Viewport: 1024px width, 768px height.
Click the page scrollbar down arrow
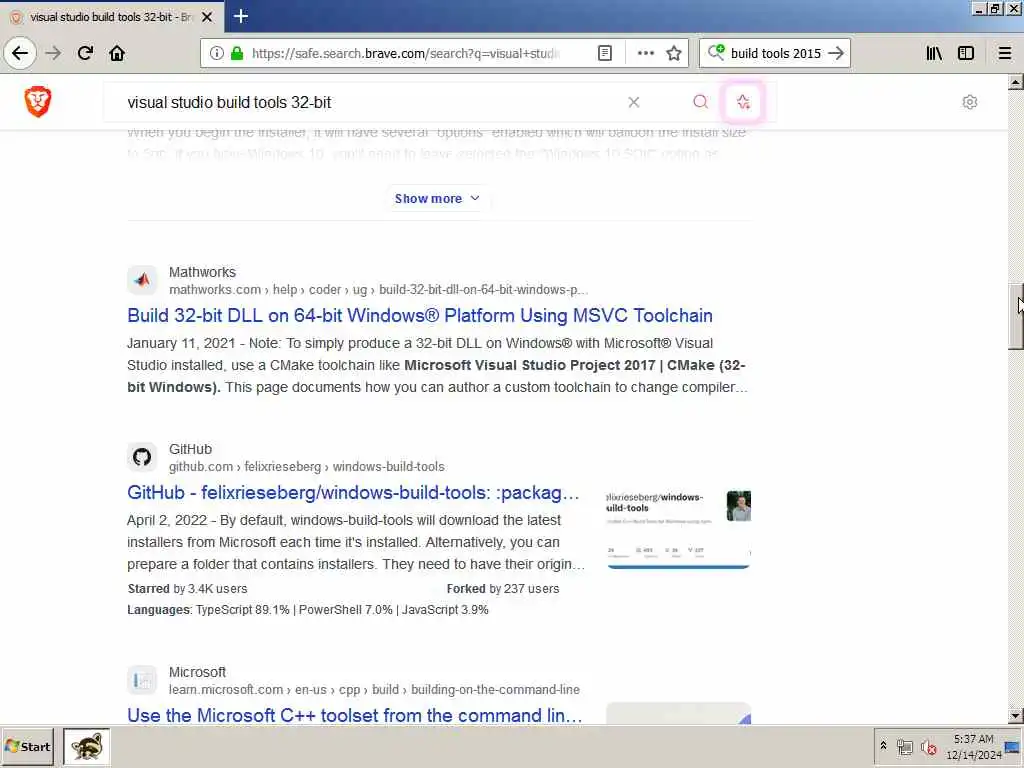(x=1016, y=716)
